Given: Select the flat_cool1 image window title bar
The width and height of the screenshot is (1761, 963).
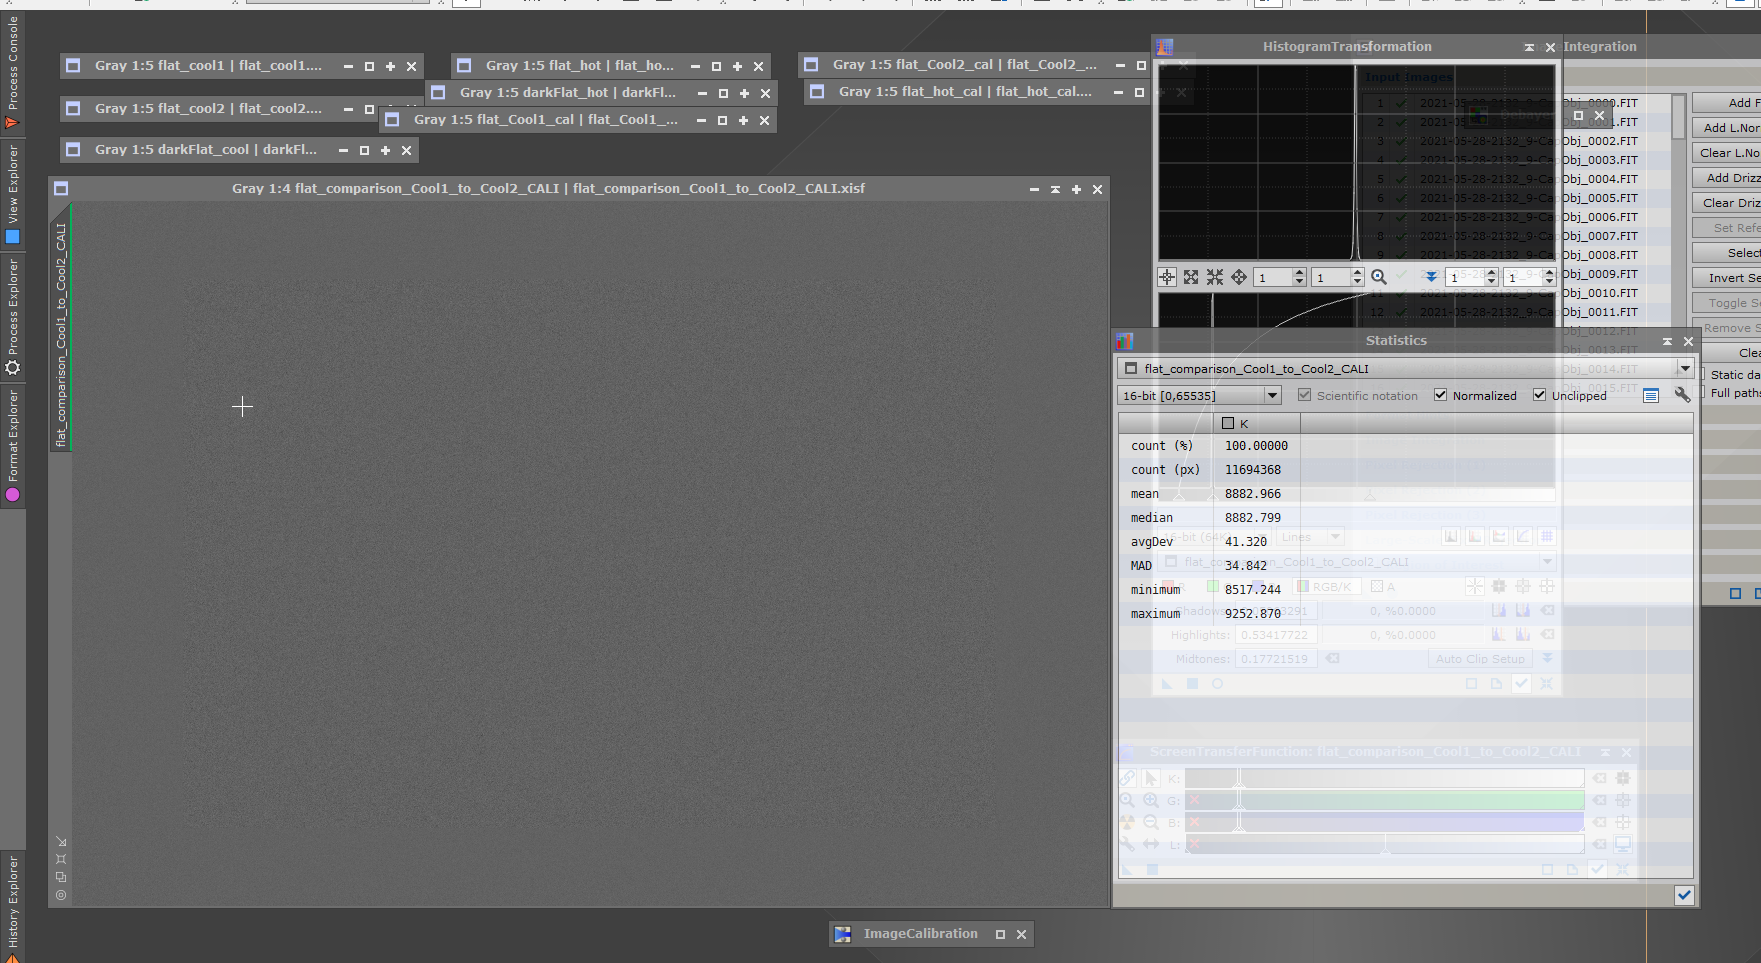Looking at the screenshot, I should pyautogui.click(x=208, y=66).
